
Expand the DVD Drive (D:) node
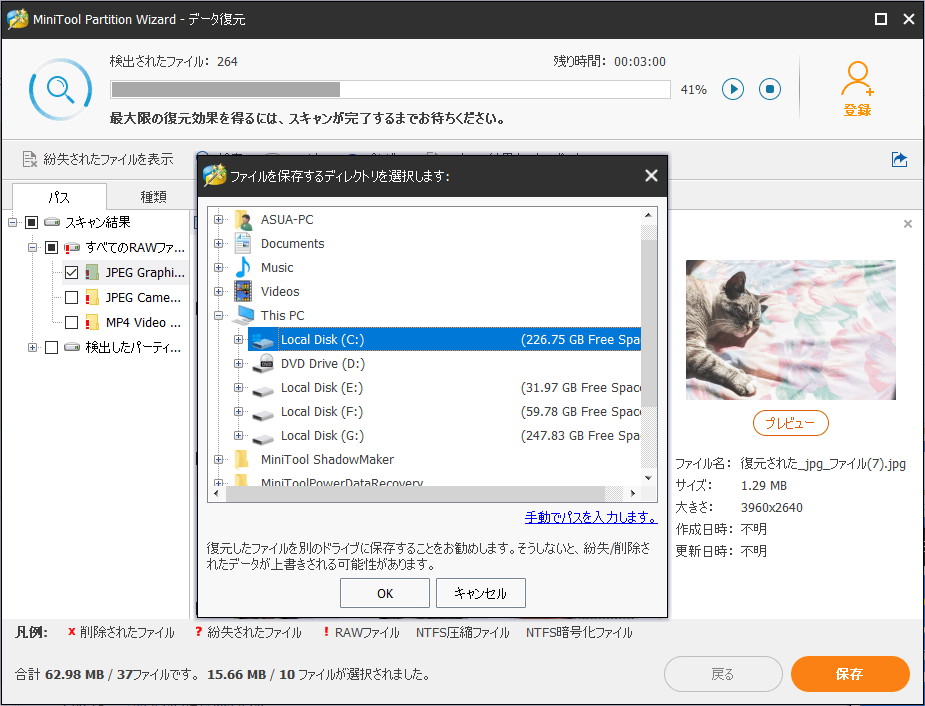[x=238, y=363]
